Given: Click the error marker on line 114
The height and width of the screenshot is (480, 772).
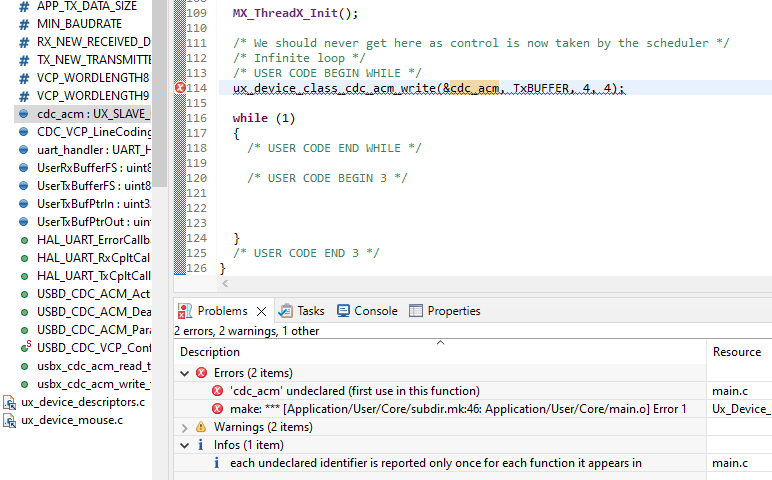Looking at the screenshot, I should pos(180,88).
